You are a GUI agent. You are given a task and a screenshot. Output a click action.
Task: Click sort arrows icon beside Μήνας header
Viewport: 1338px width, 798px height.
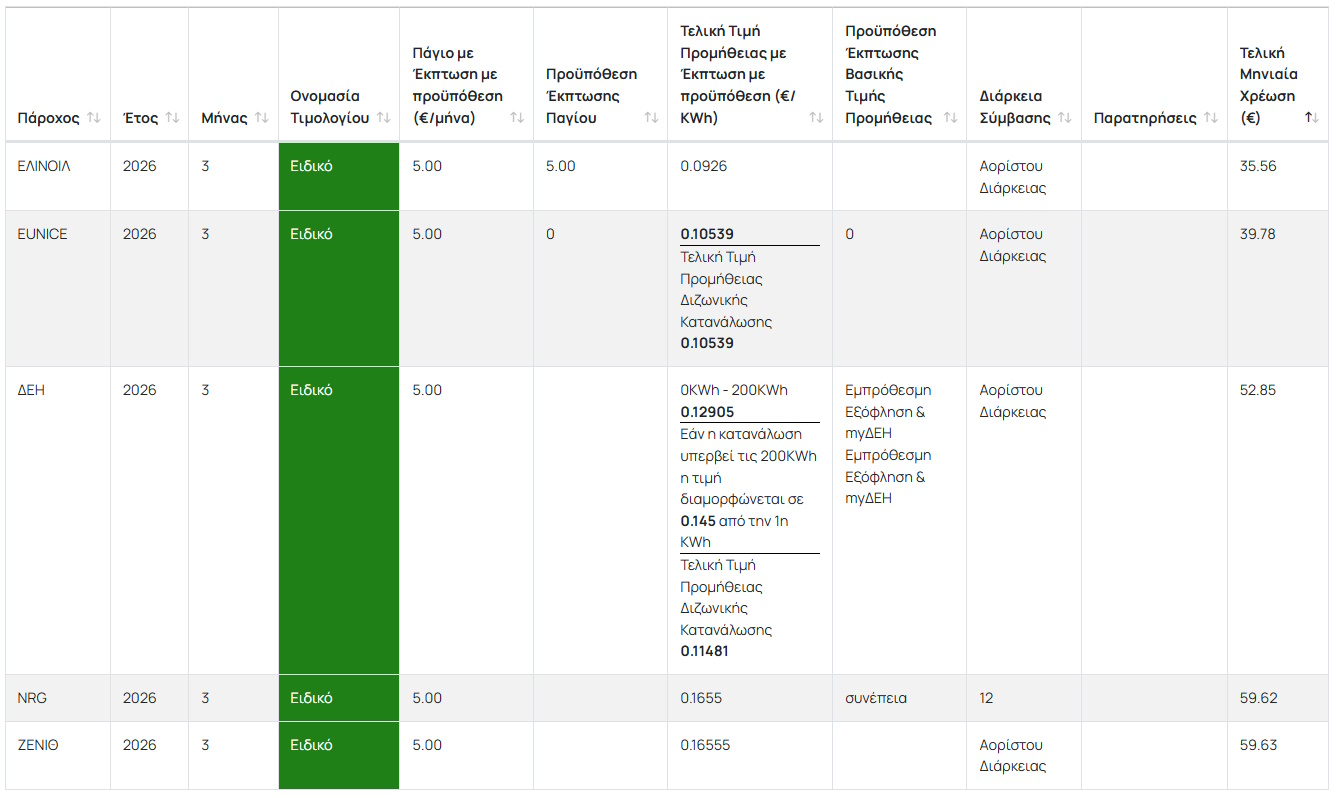click(x=262, y=118)
